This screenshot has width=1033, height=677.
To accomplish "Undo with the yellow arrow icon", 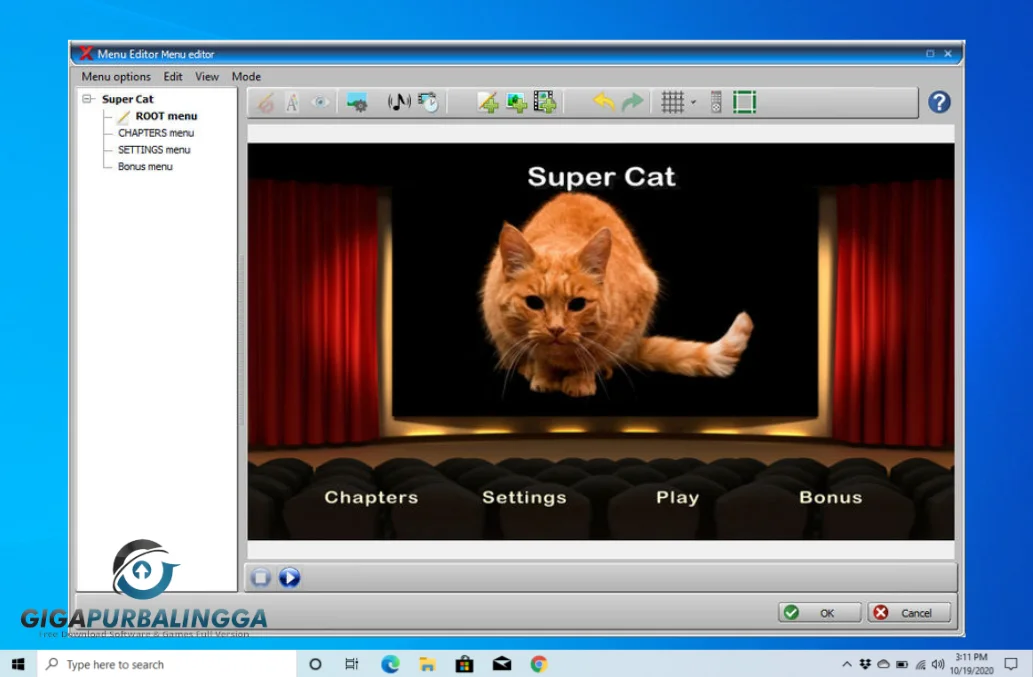I will point(603,101).
